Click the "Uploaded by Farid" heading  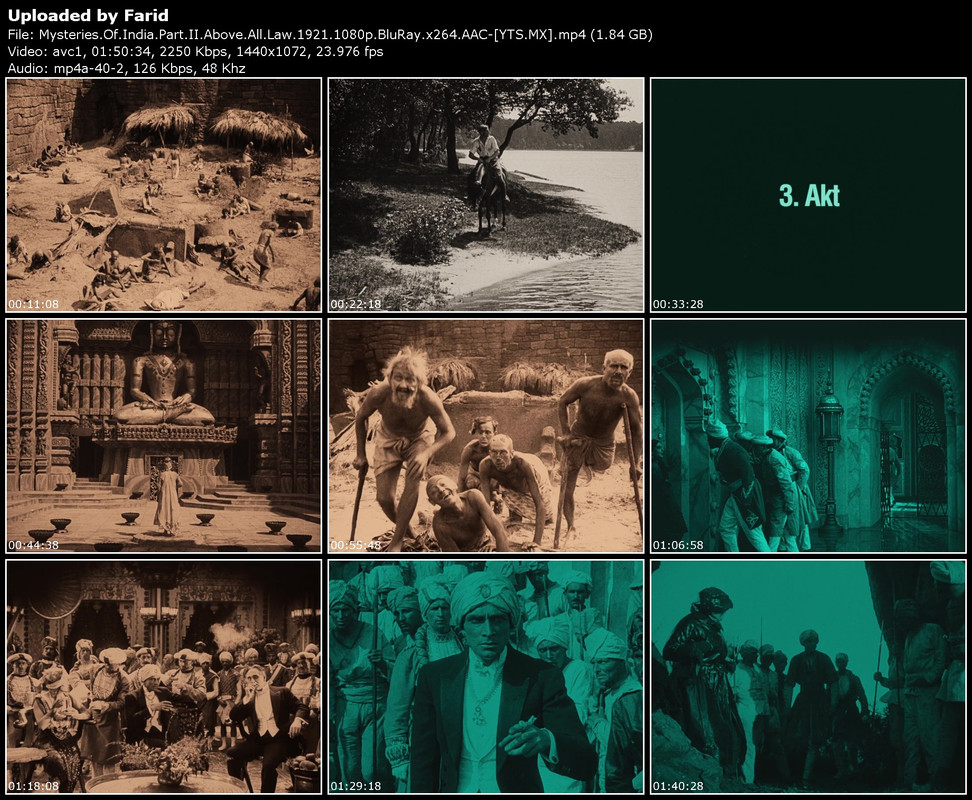click(x=88, y=15)
